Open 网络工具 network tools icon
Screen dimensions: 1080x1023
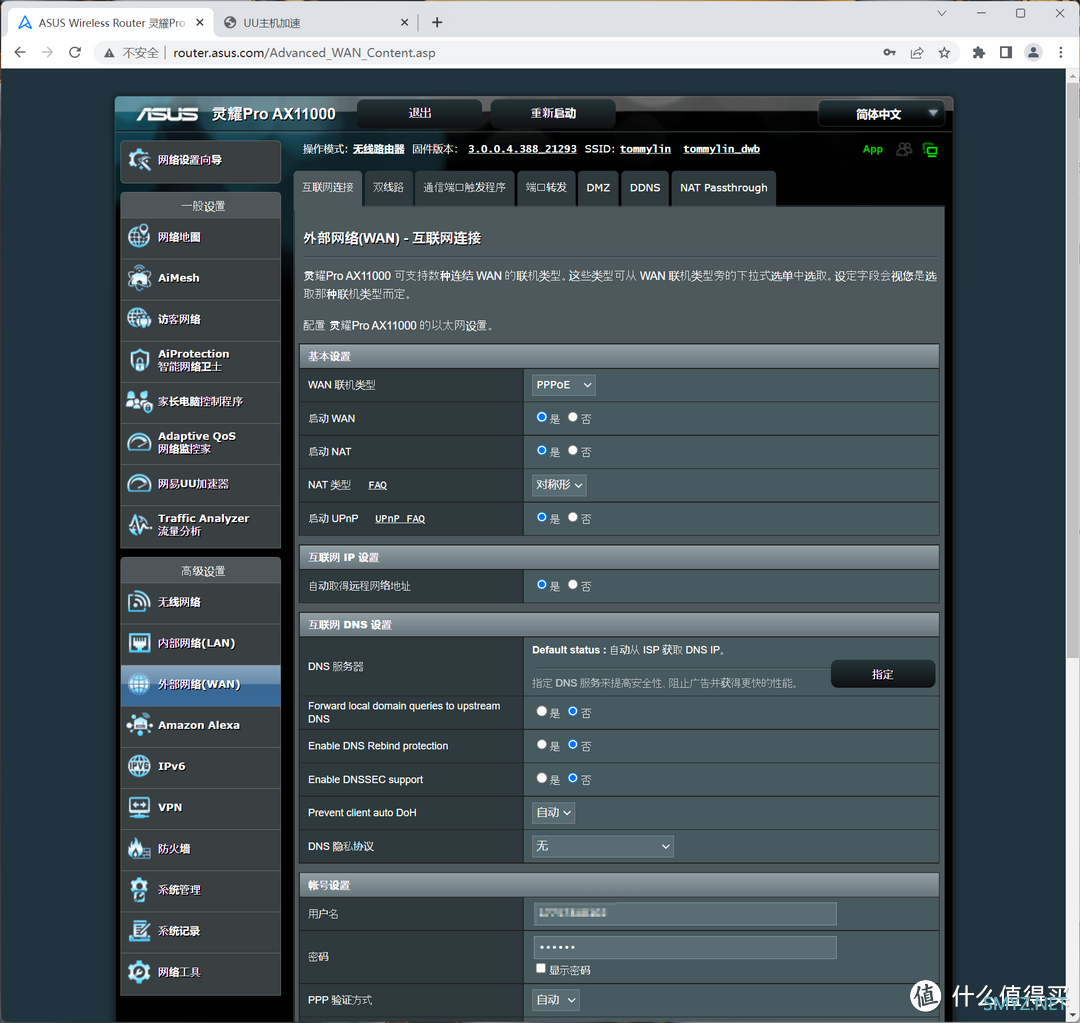pos(139,972)
